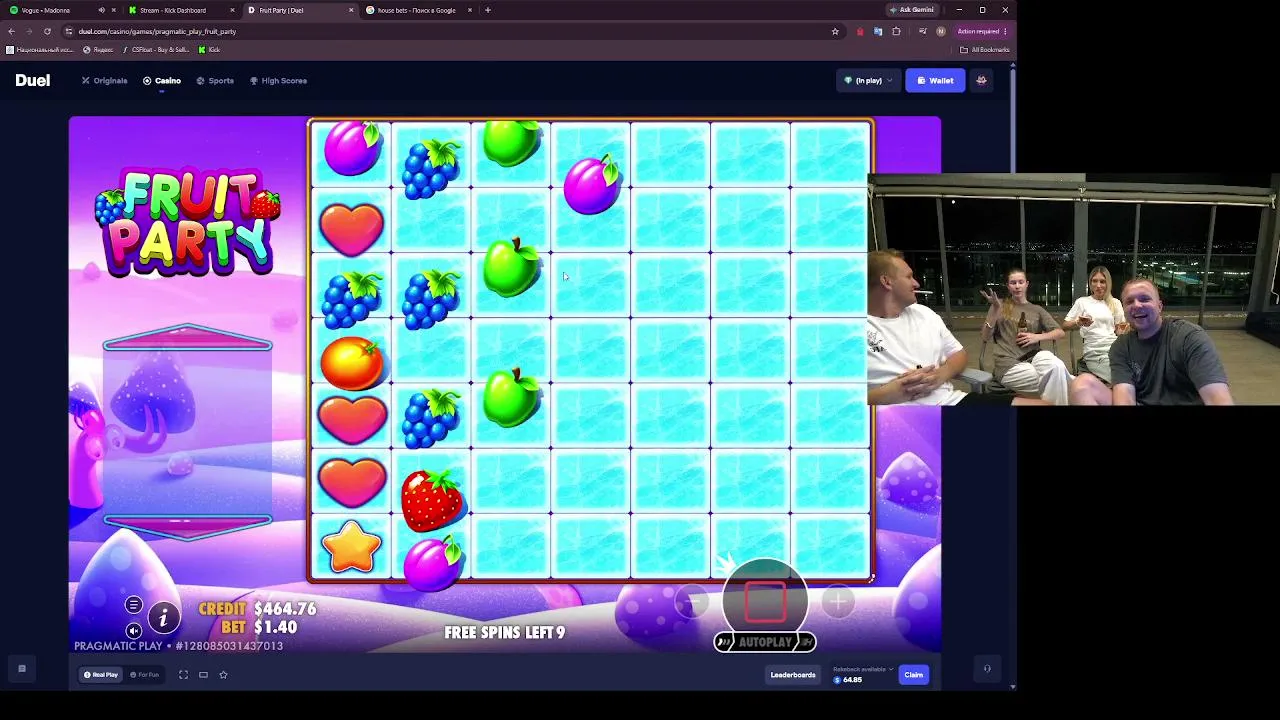1280x720 pixels.
Task: Switch to the Stream - Kick Dashboard tab
Action: (183, 10)
